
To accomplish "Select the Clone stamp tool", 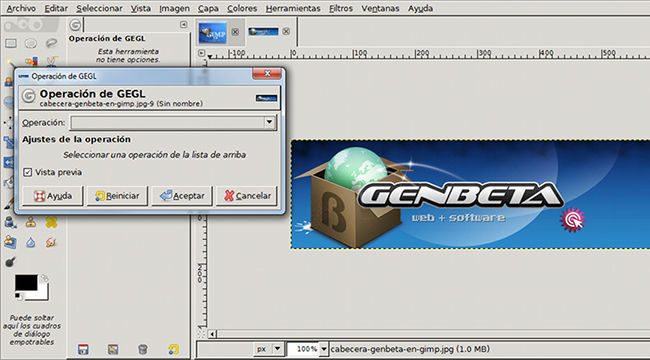I will pyautogui.click(x=31, y=223).
